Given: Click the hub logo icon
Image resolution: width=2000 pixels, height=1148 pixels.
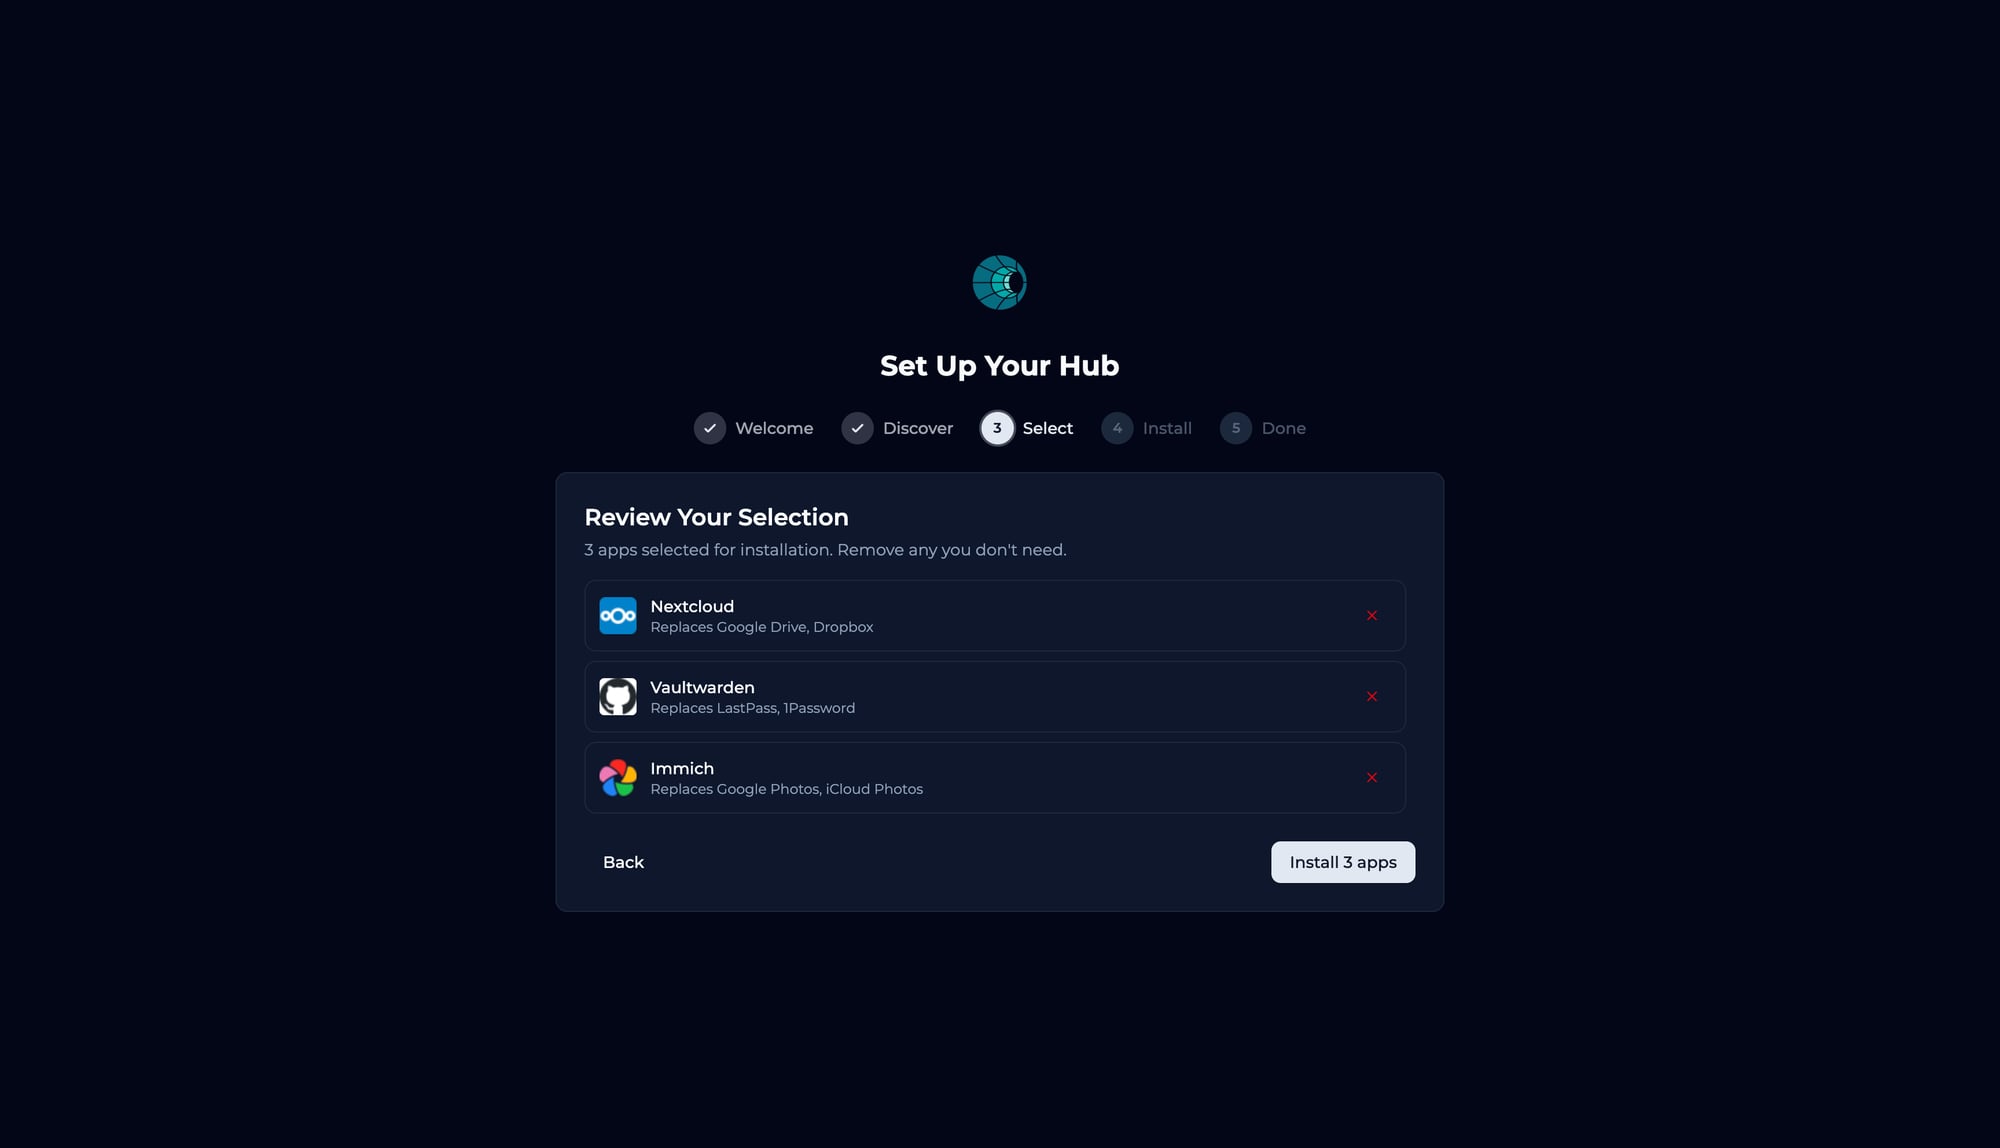Looking at the screenshot, I should pyautogui.click(x=999, y=283).
